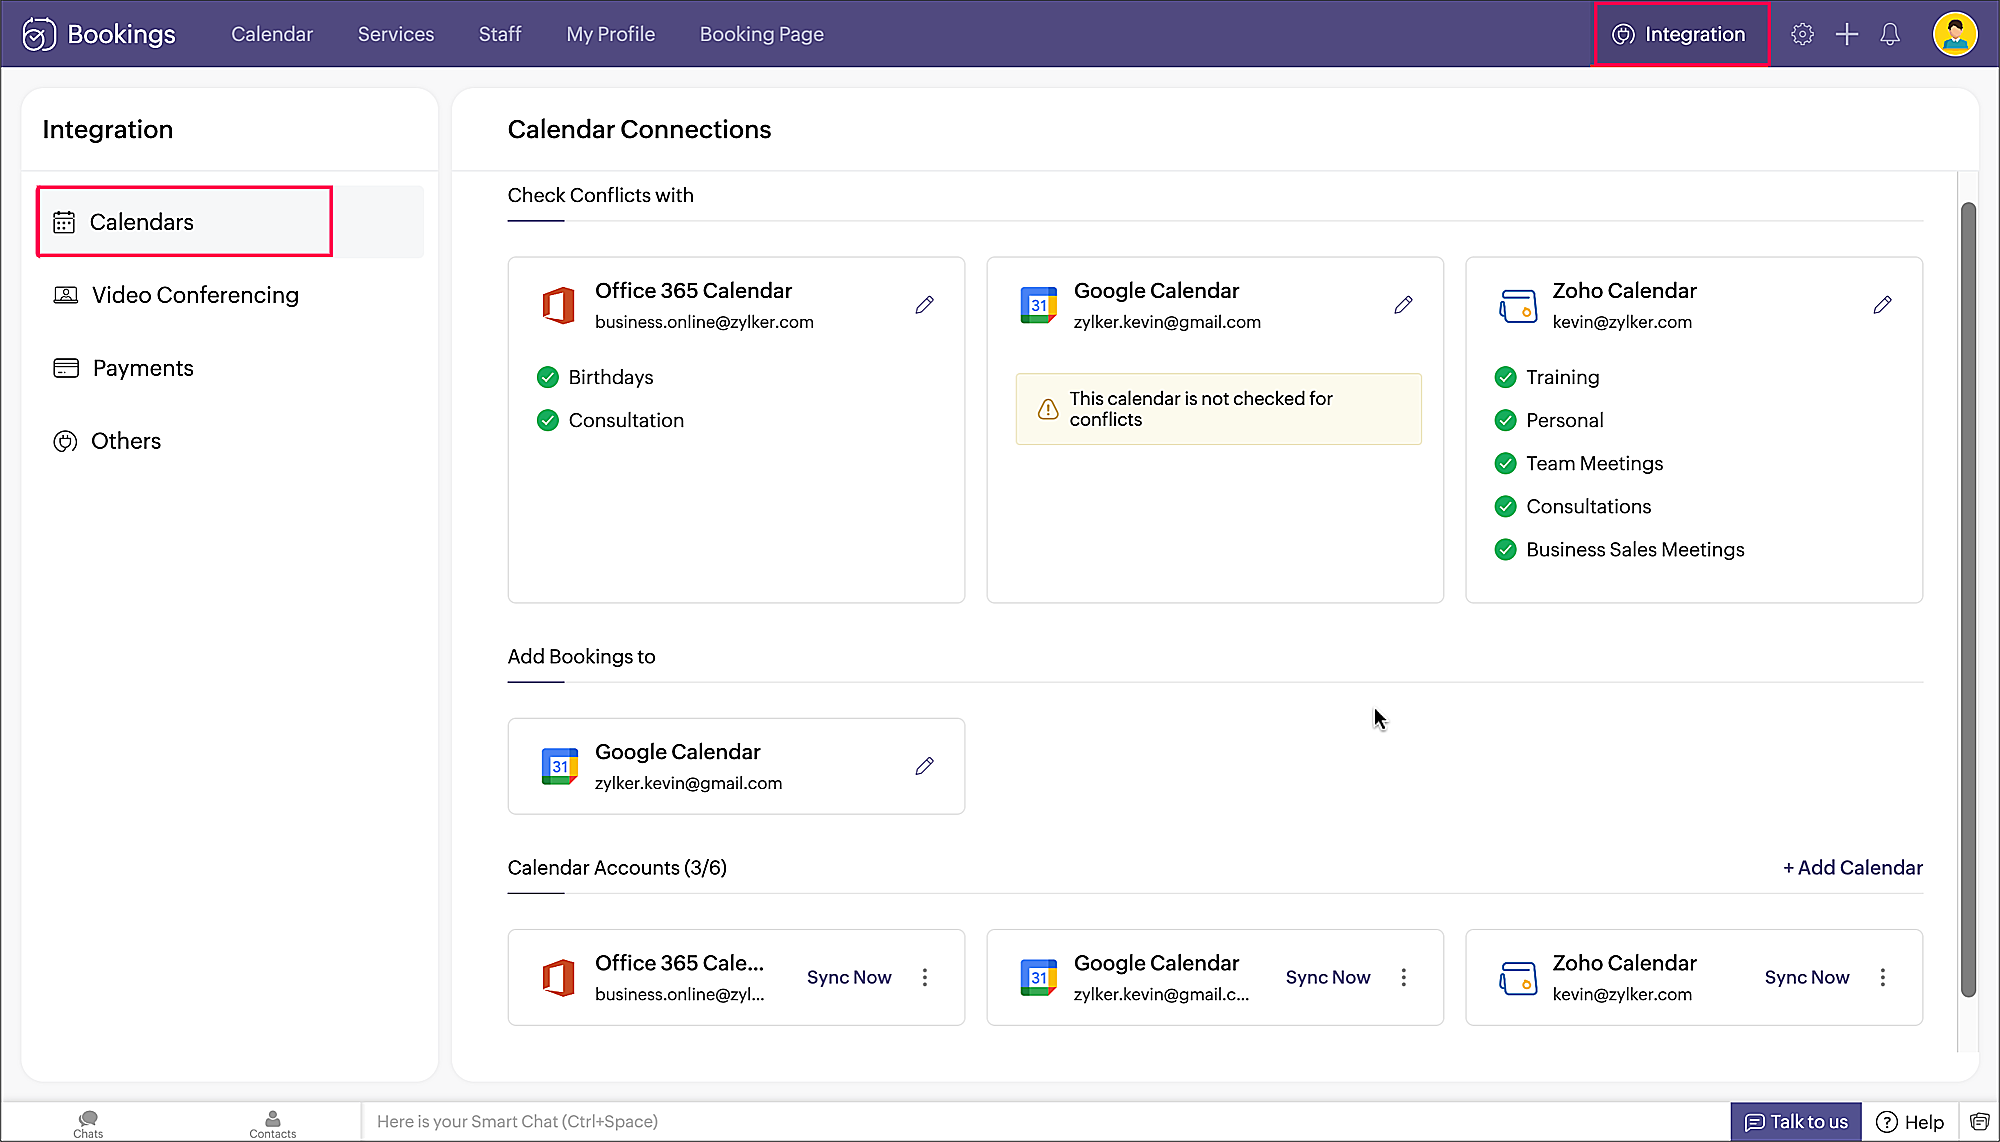
Task: Open Booking Page tab
Action: (761, 34)
